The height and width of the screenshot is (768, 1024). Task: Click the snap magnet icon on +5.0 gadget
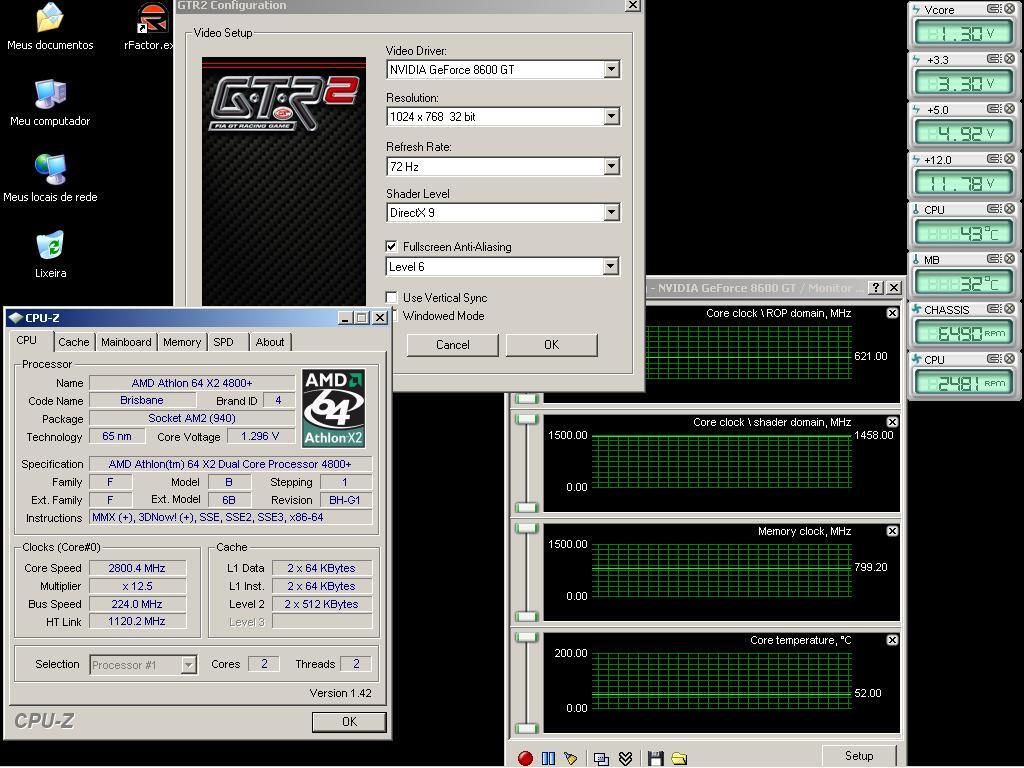click(994, 109)
